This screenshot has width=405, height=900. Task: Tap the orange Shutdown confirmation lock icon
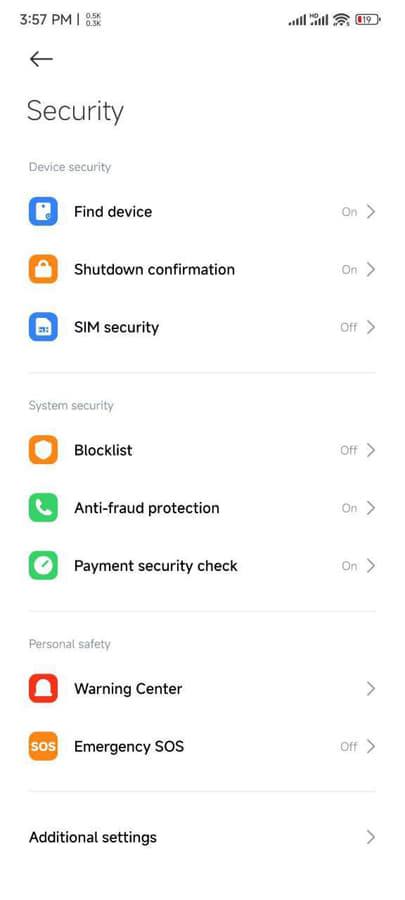coord(43,269)
